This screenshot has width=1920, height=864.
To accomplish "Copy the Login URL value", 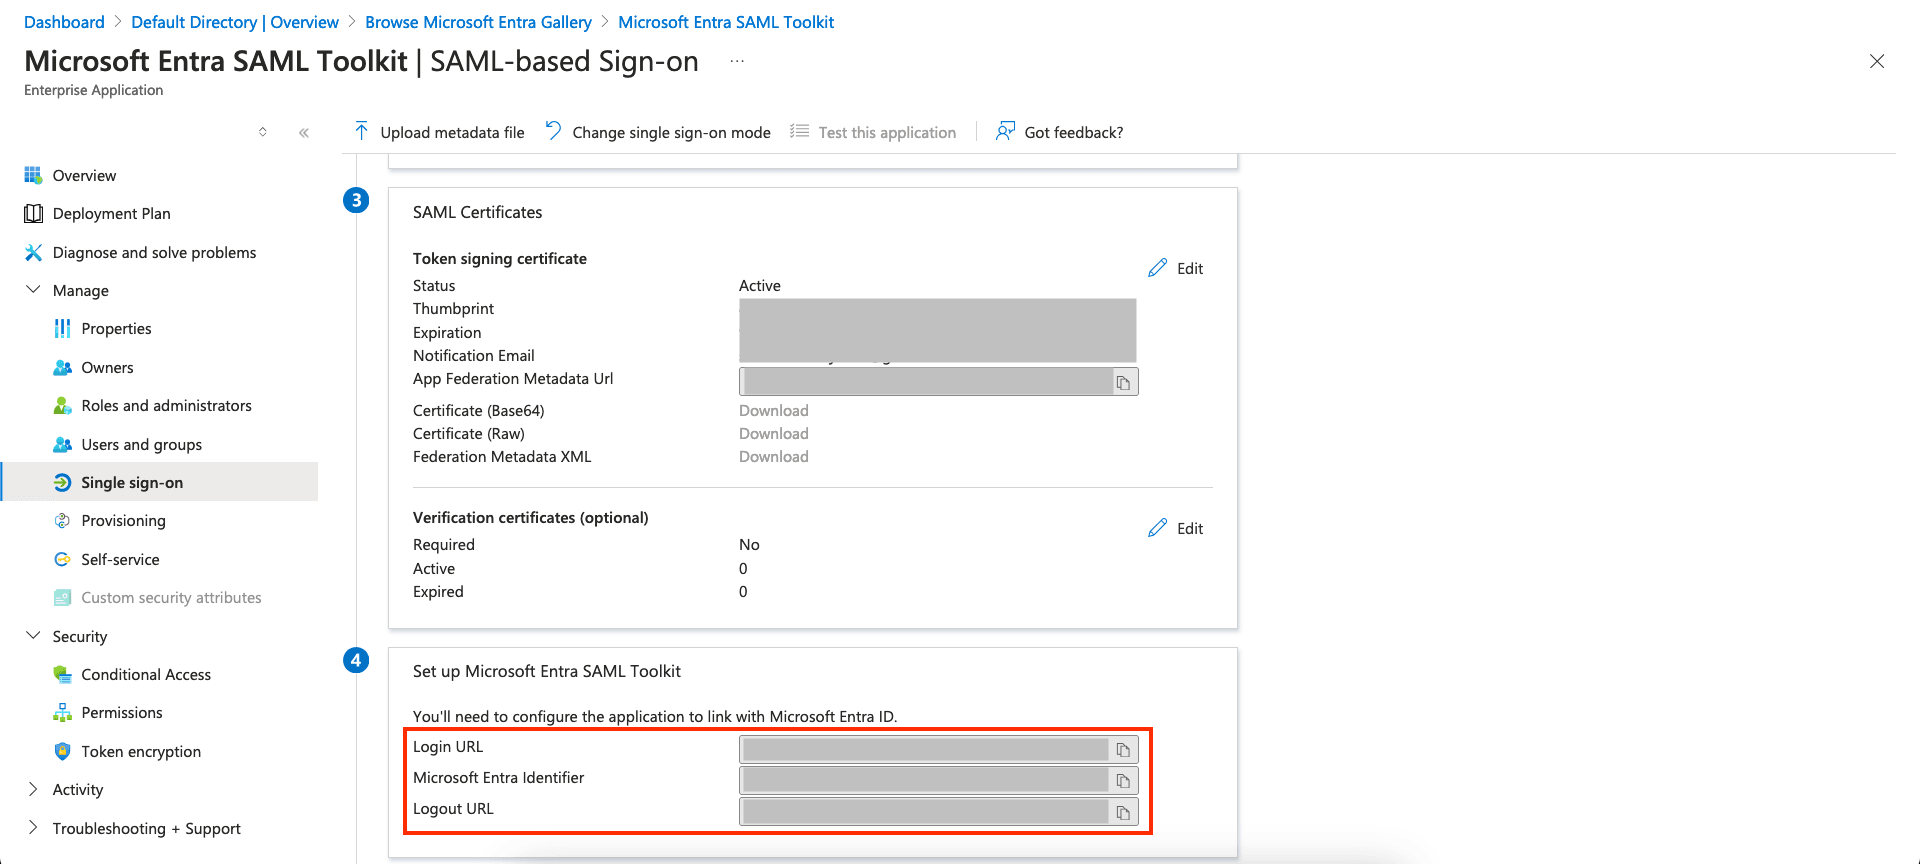I will pyautogui.click(x=1123, y=750).
